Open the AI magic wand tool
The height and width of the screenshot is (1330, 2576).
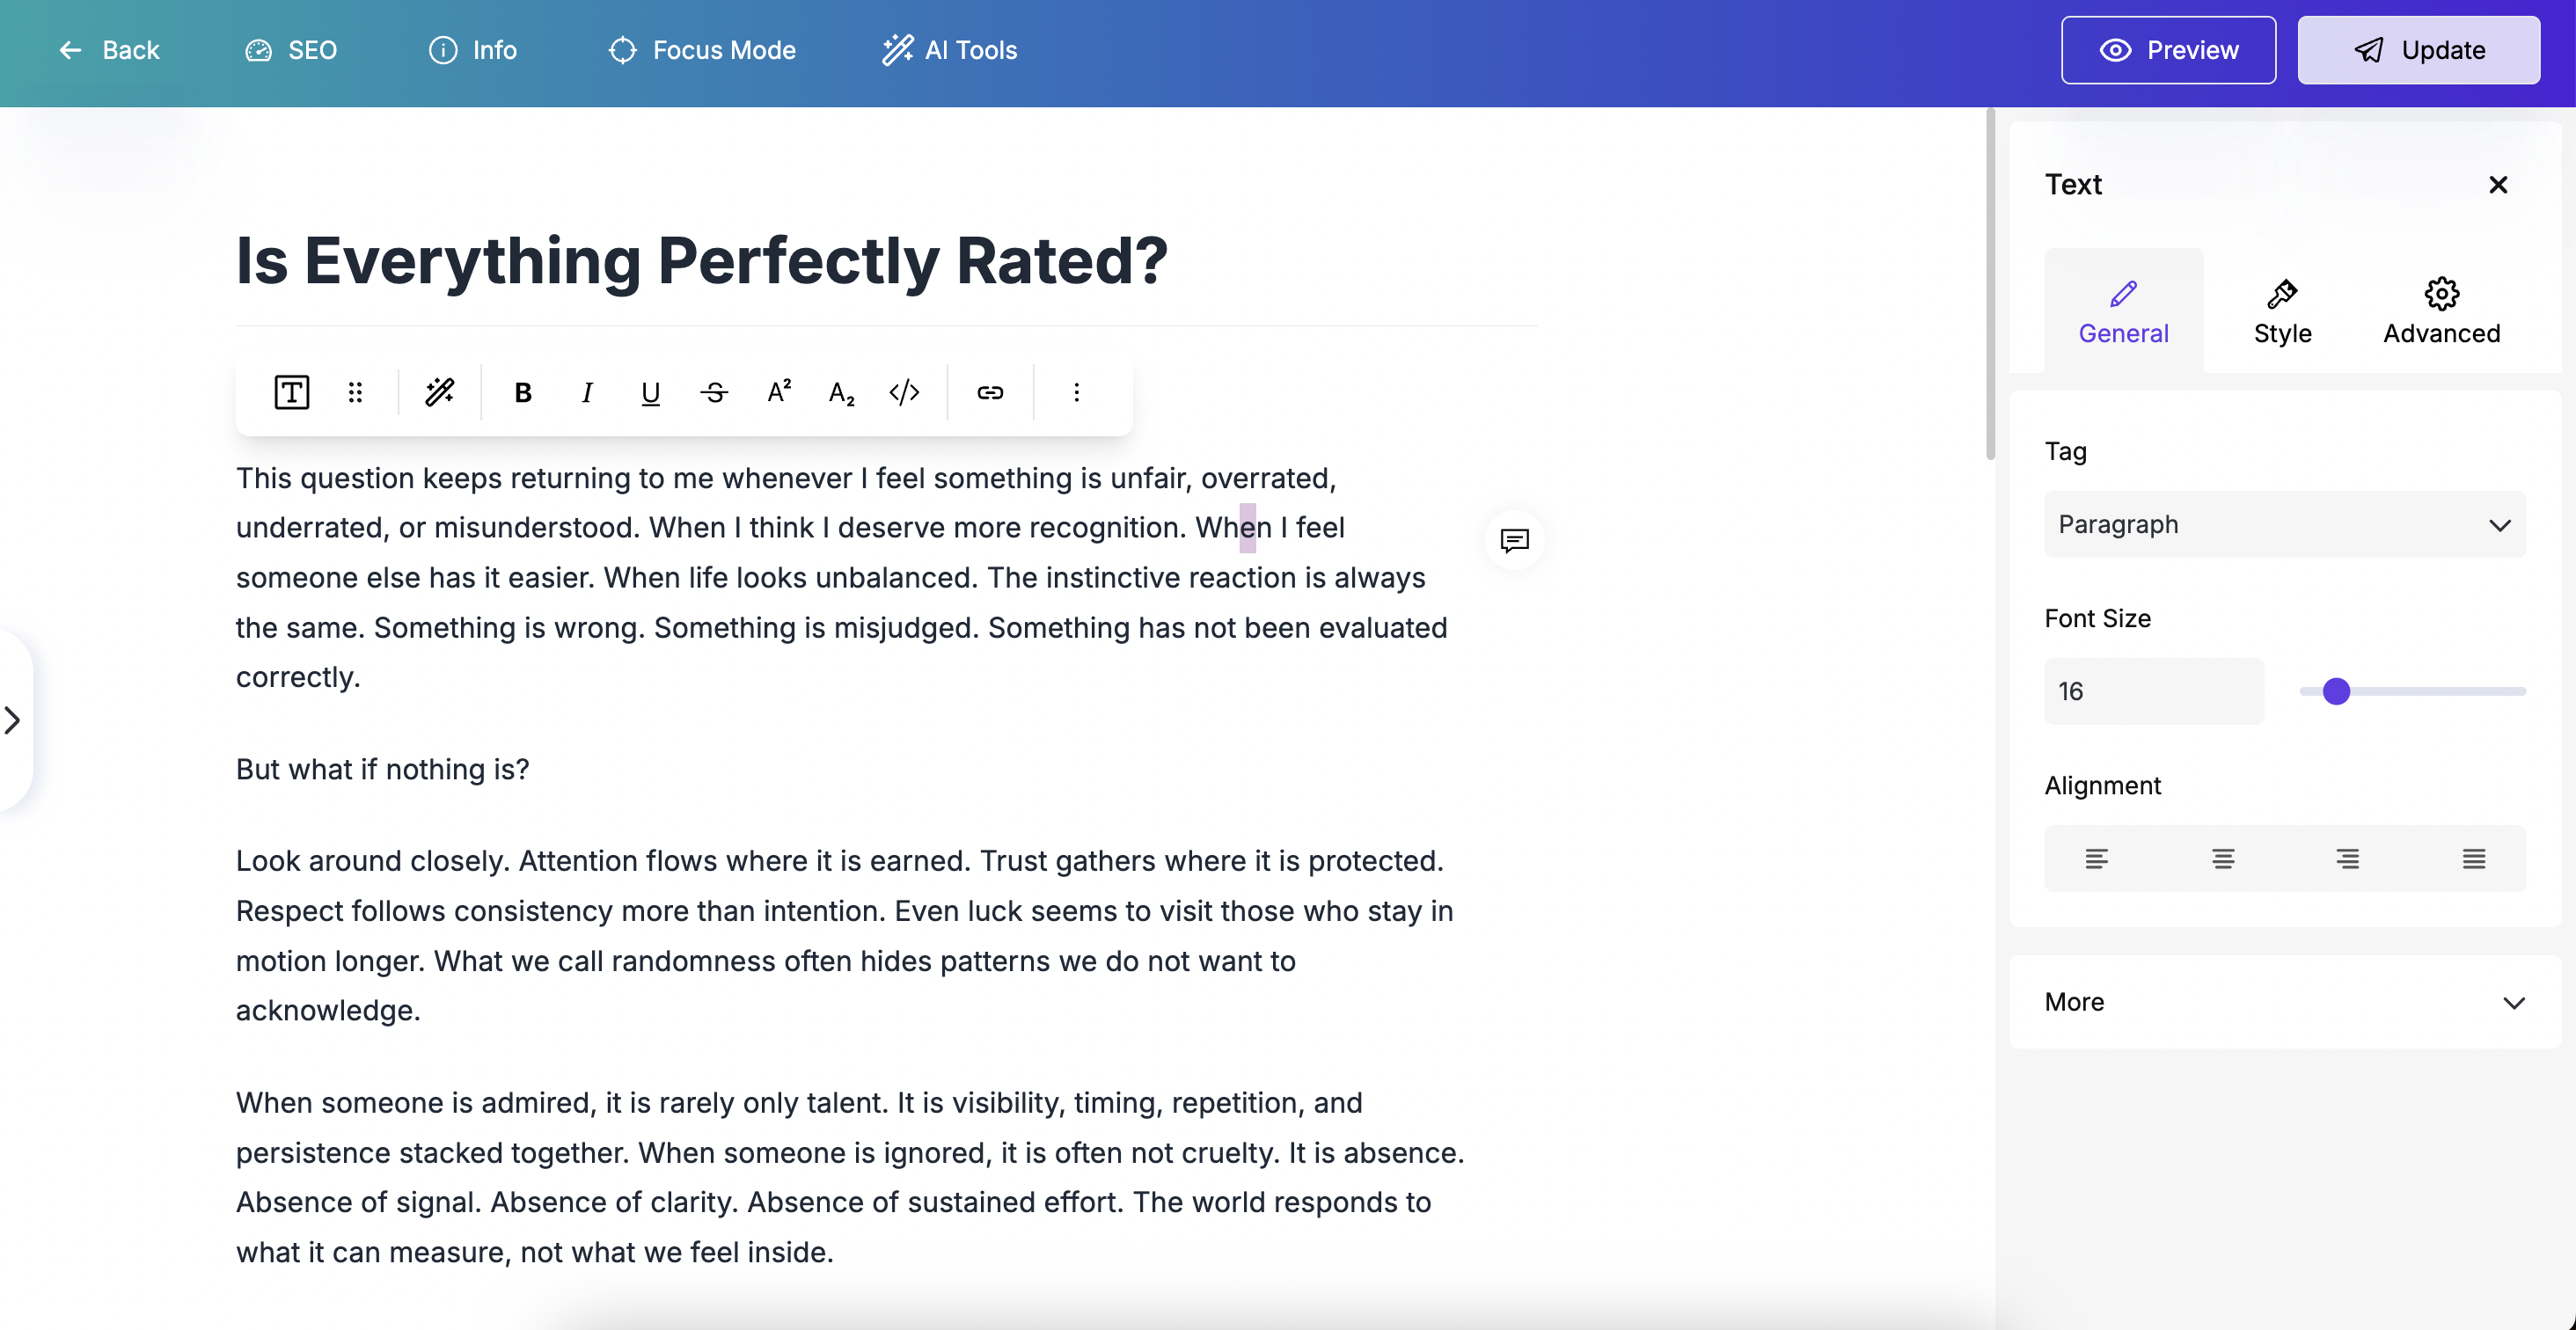[x=440, y=393]
